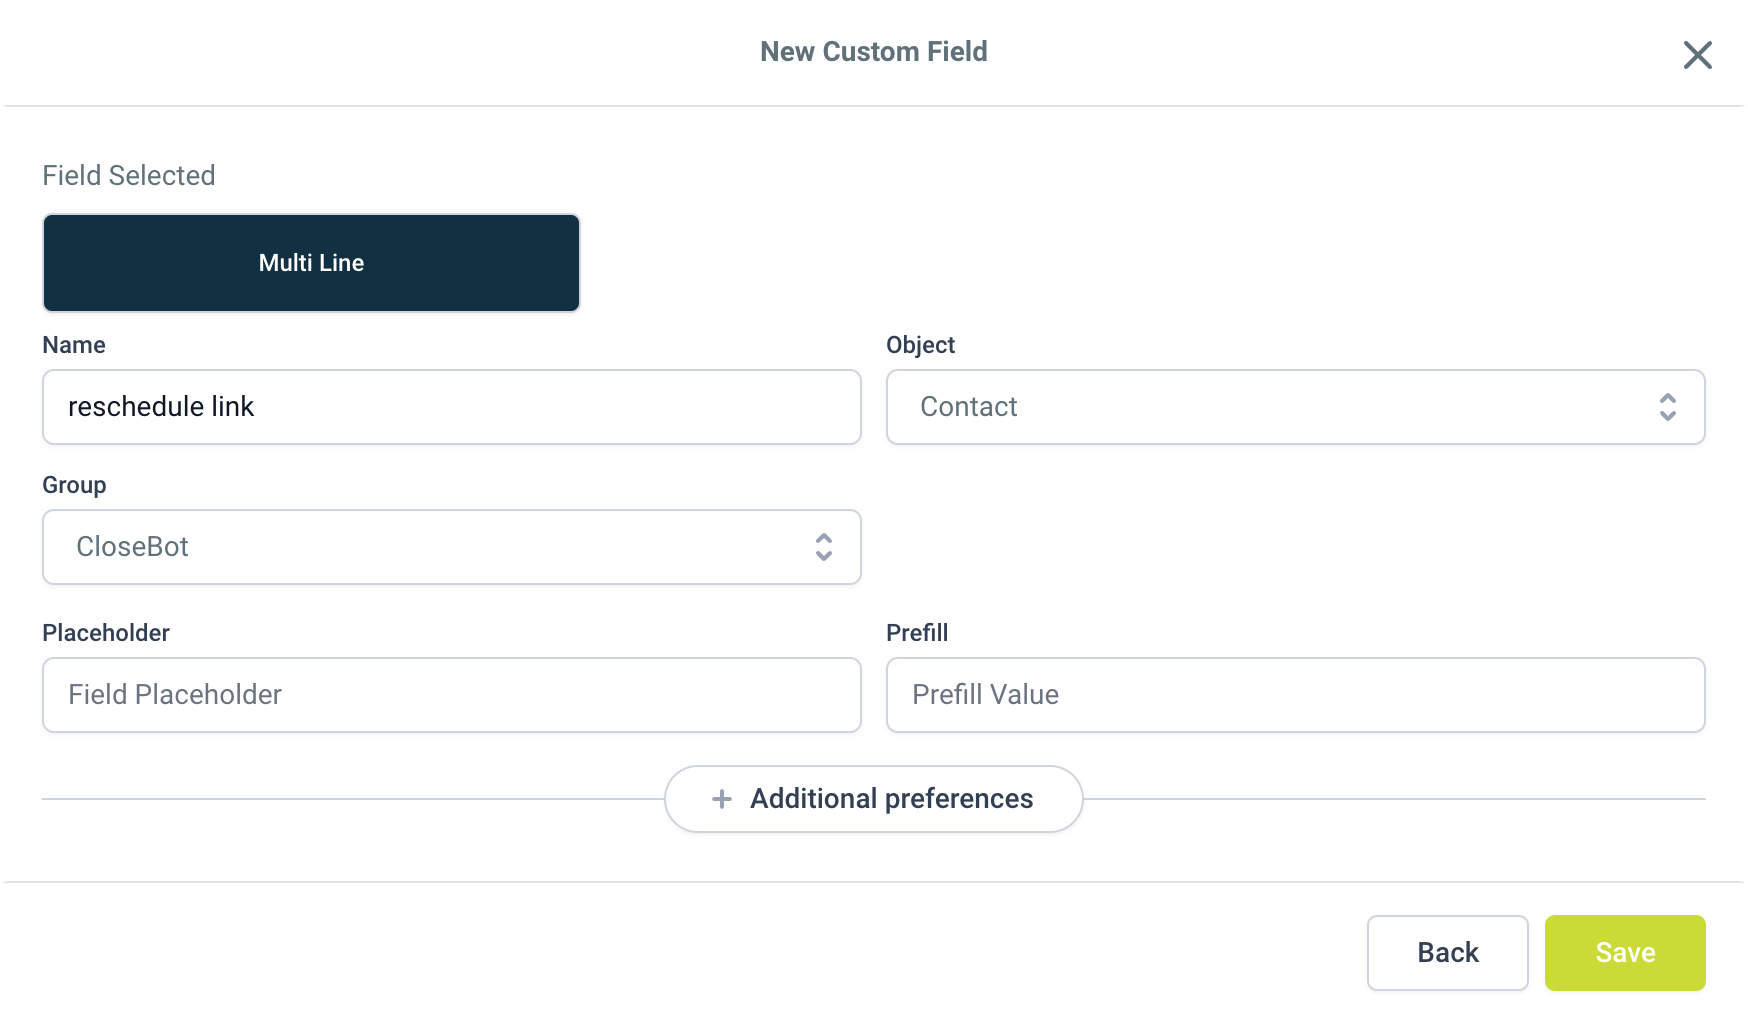Focus the Name field containing reschedule link
Viewport: 1748px width, 1012px height.
pos(451,407)
